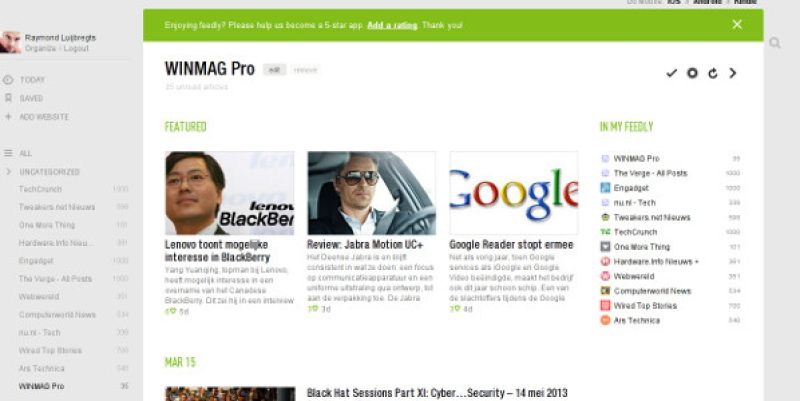
Task: Click the remove button beside WINMAG Pro
Action: click(x=306, y=70)
